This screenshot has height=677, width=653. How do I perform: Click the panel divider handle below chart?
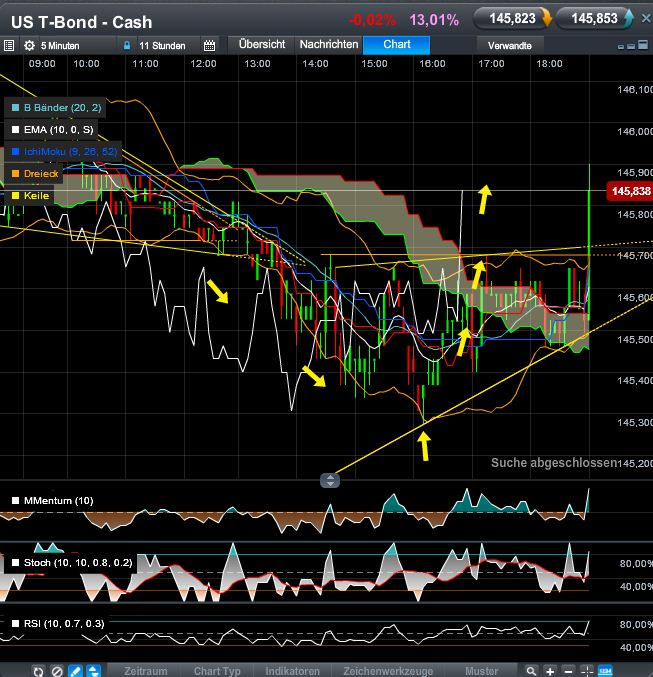pyautogui.click(x=330, y=480)
